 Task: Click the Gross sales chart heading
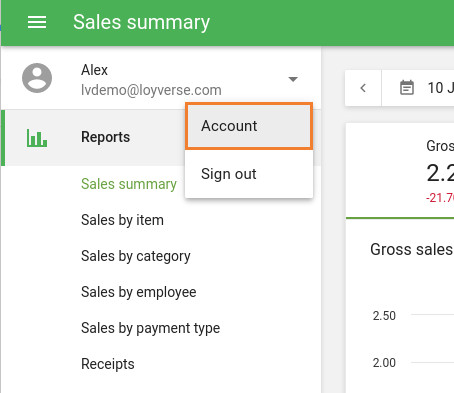[x=412, y=249]
